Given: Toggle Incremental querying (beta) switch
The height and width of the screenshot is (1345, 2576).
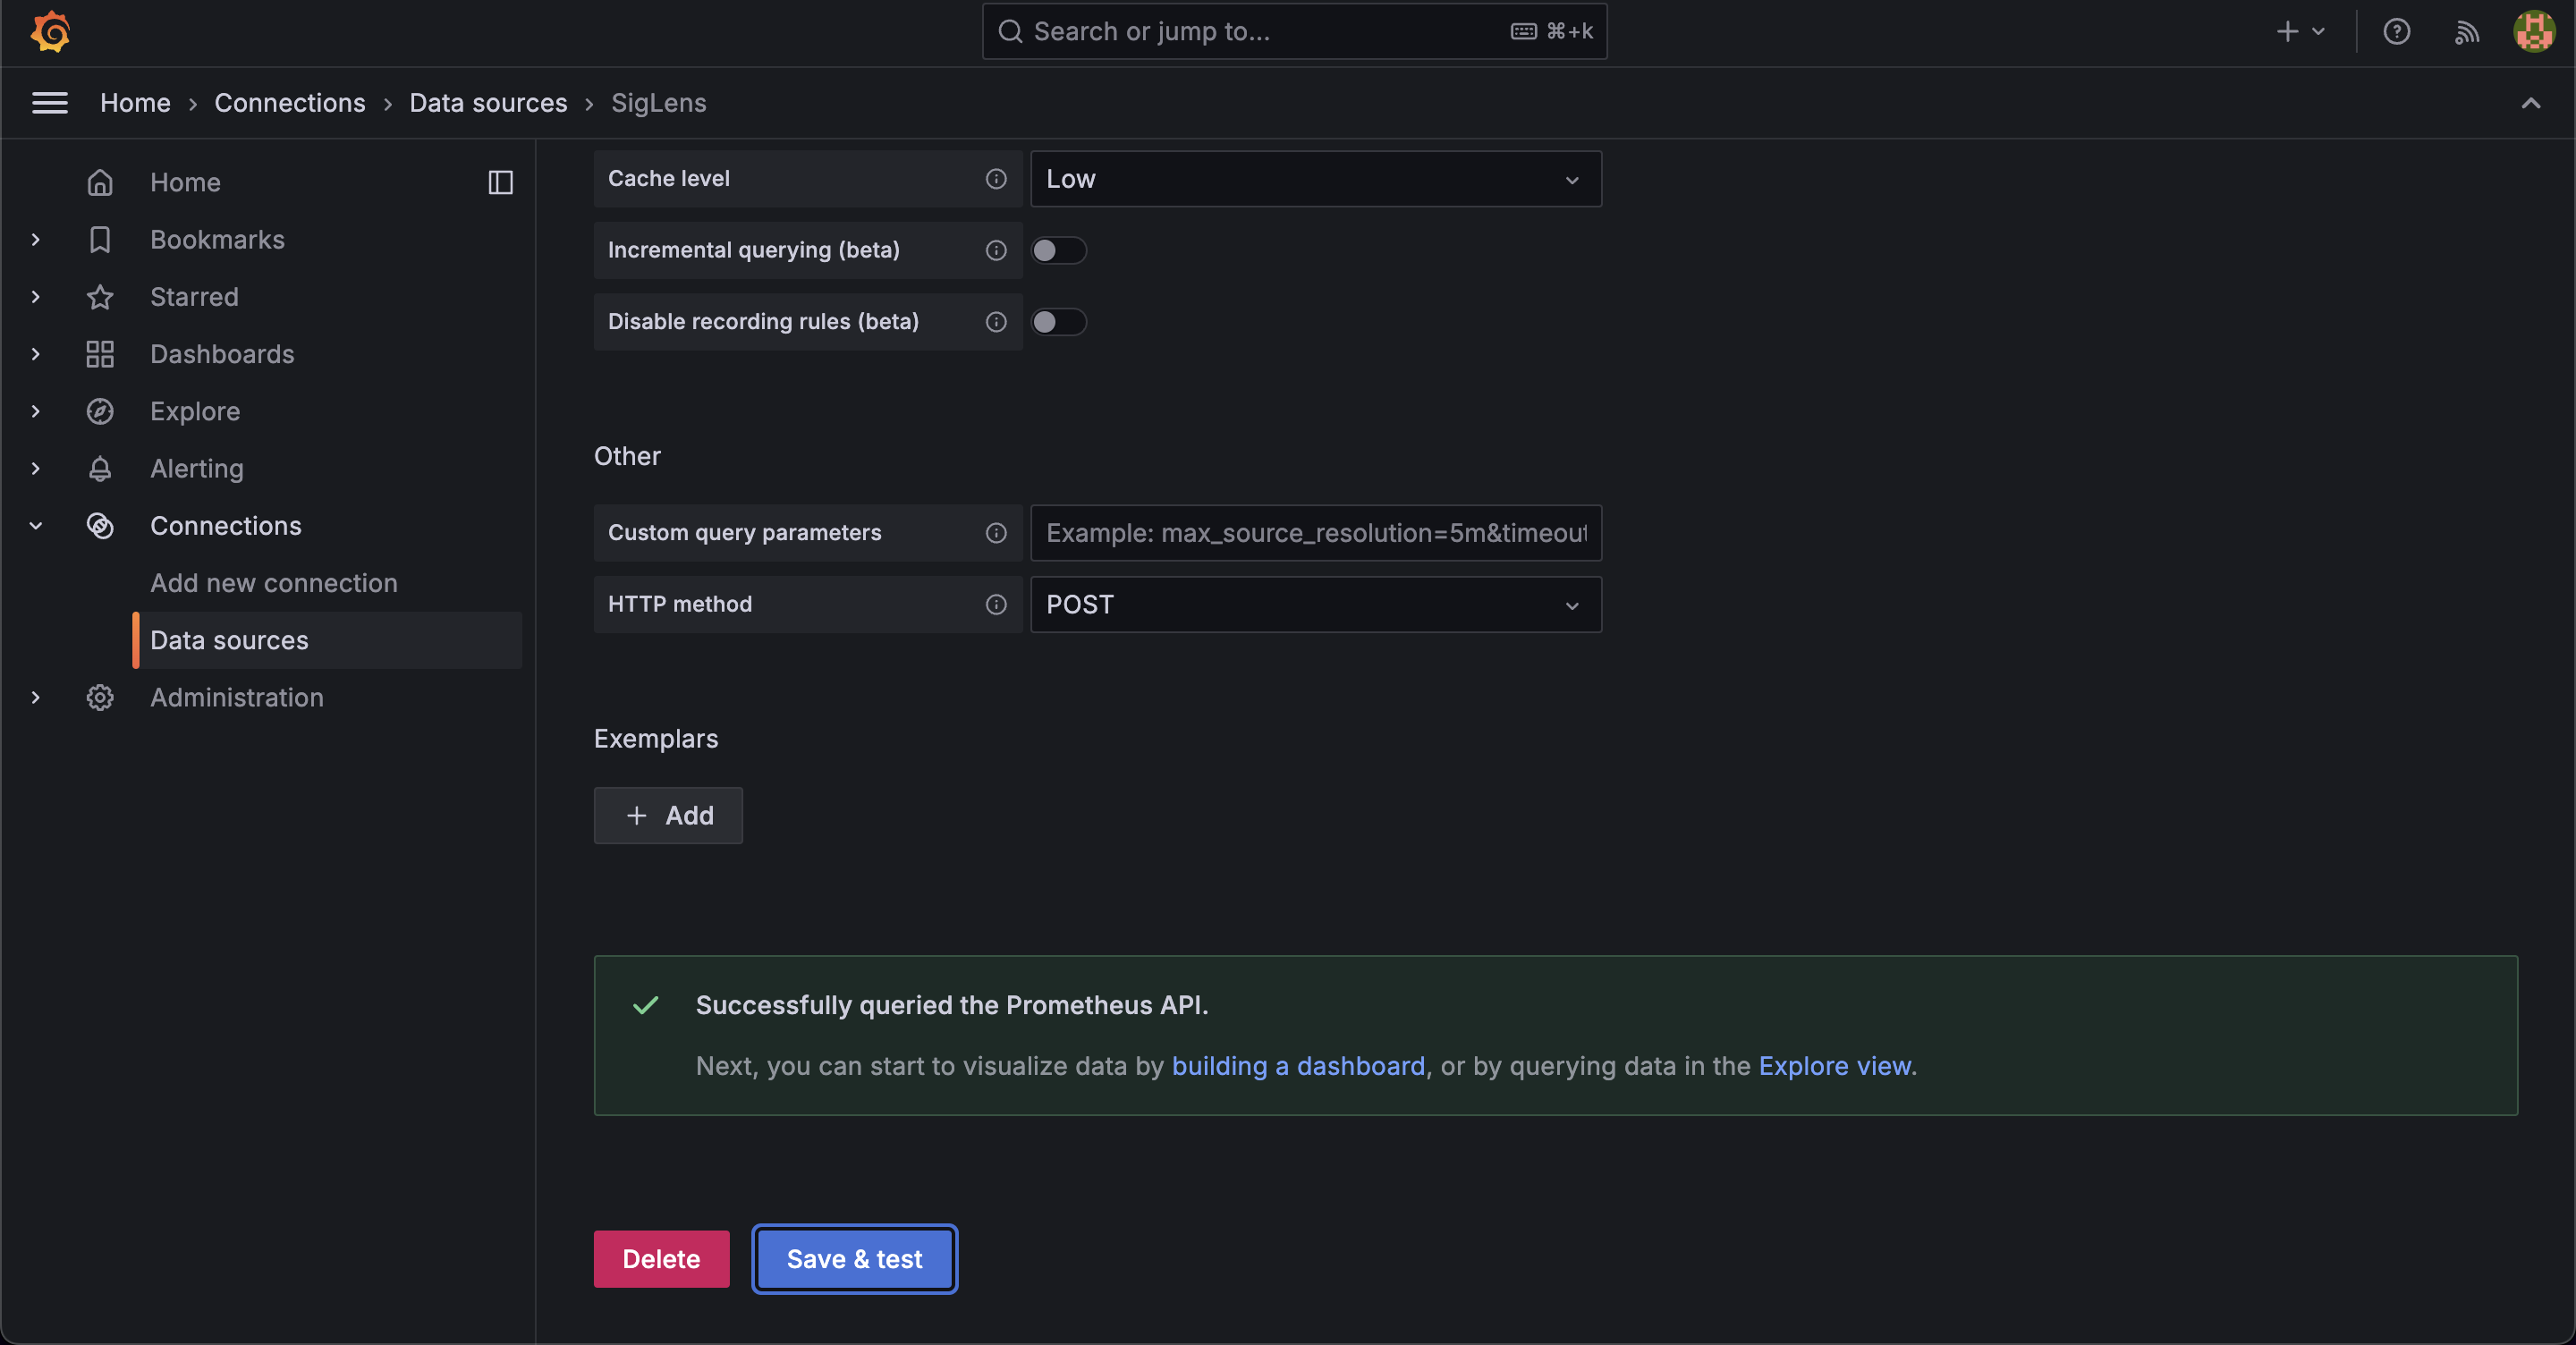Looking at the screenshot, I should 1058,250.
